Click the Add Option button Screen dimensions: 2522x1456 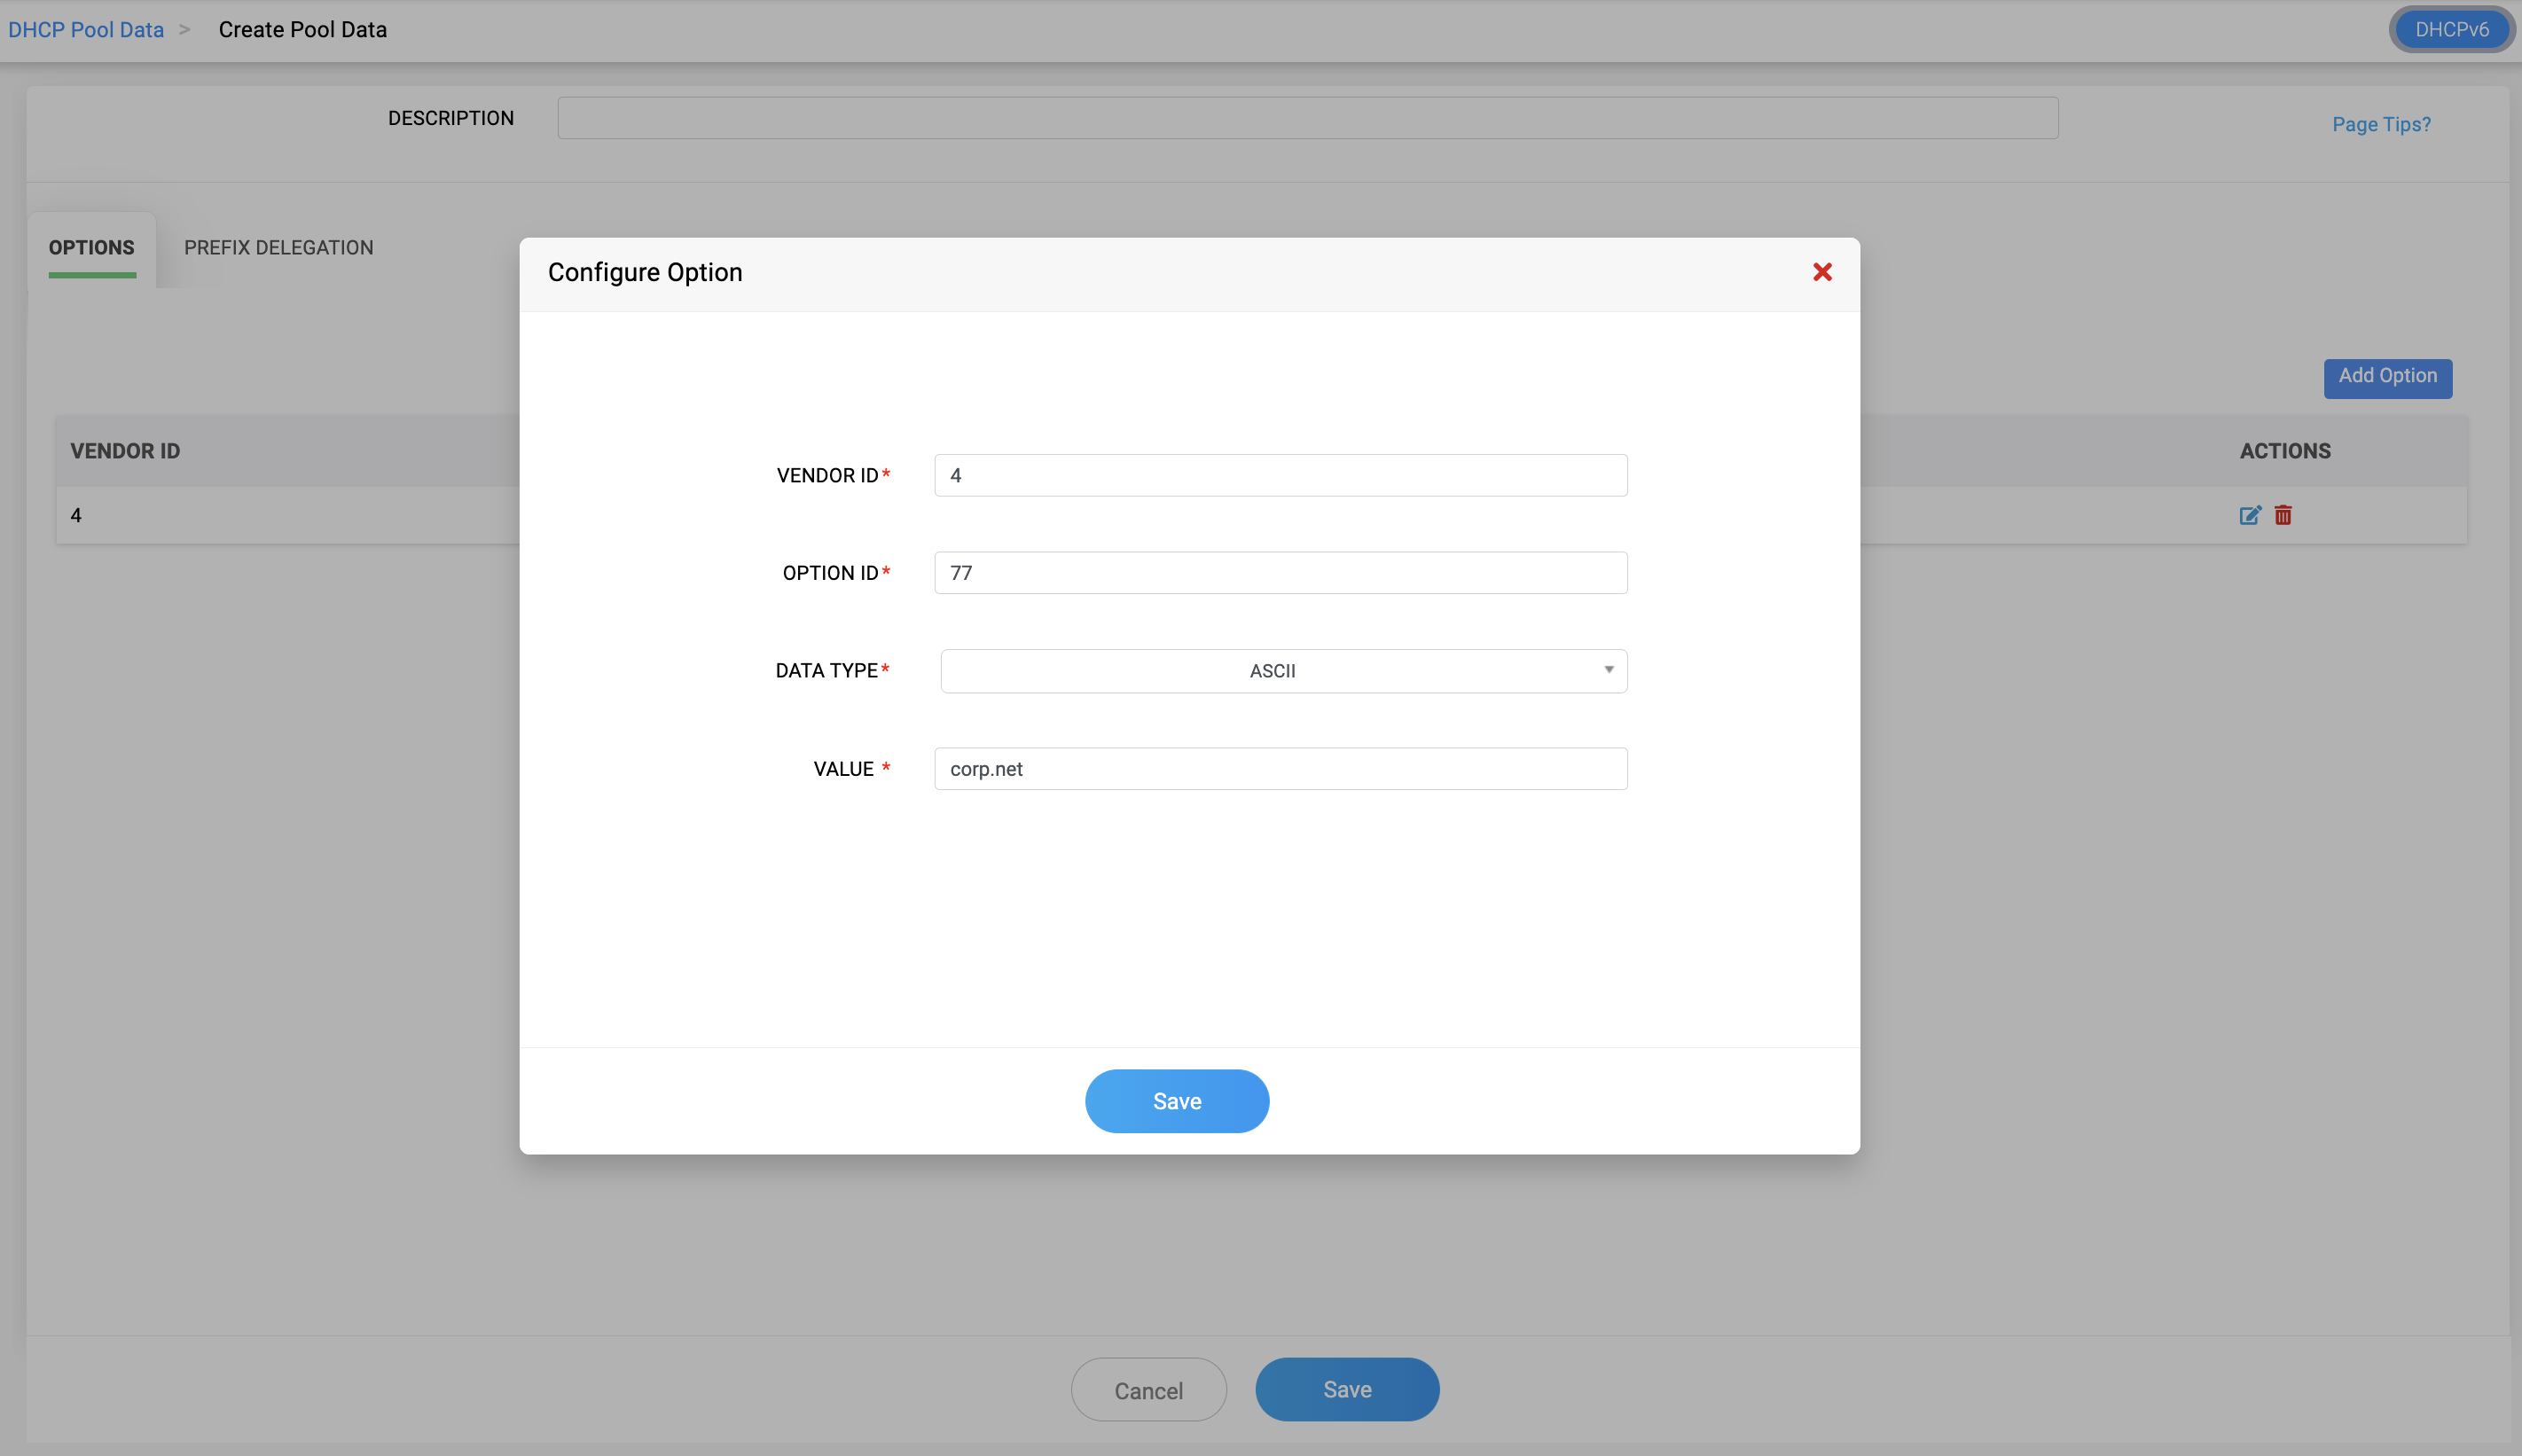2387,377
